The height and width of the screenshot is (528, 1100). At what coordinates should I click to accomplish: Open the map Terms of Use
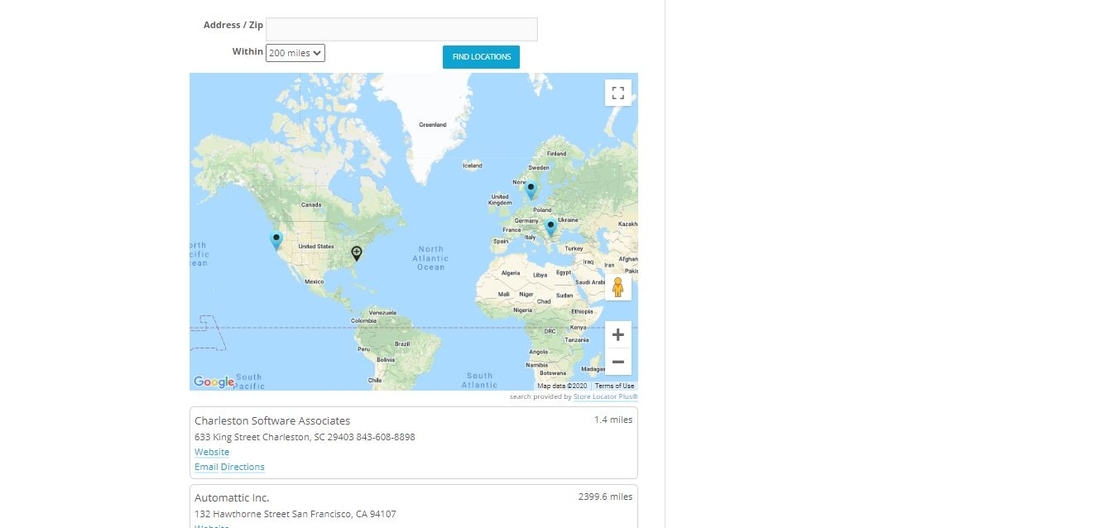[614, 386]
